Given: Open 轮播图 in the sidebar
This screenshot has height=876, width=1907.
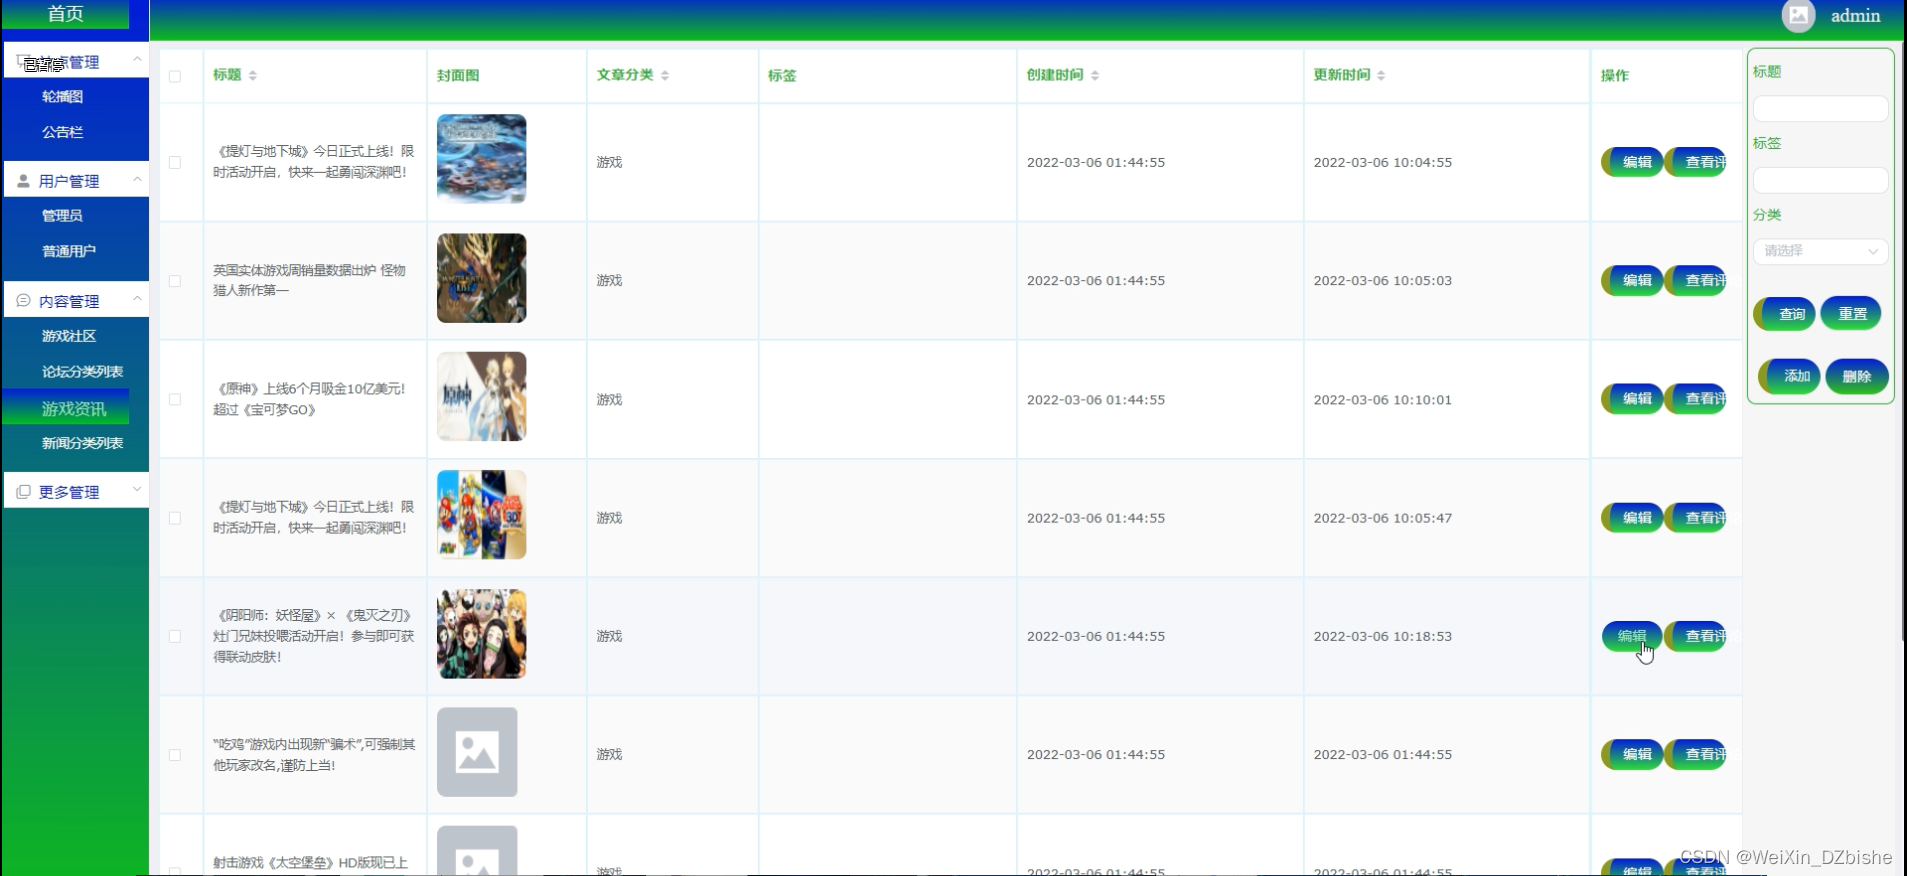Looking at the screenshot, I should click(62, 96).
